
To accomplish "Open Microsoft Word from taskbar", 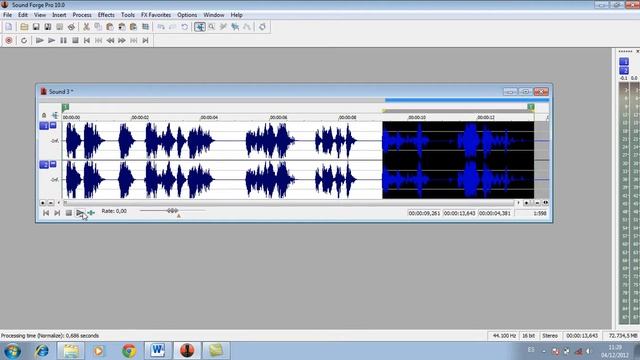I will [158, 351].
